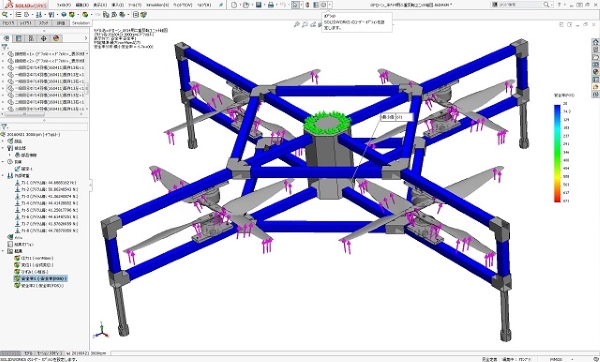
Task: Click the pushpin icon beside the menu bar
Action: tap(221, 5)
